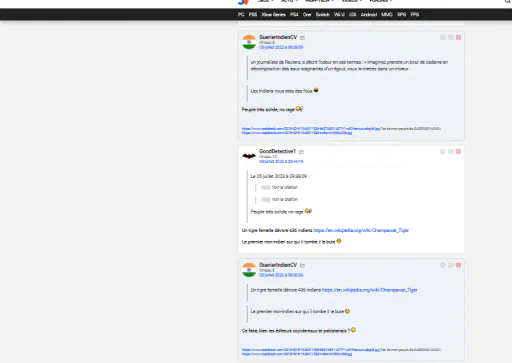Click the message icon next to the top GuerierIndienCV username
512x363 pixels.
point(302,38)
